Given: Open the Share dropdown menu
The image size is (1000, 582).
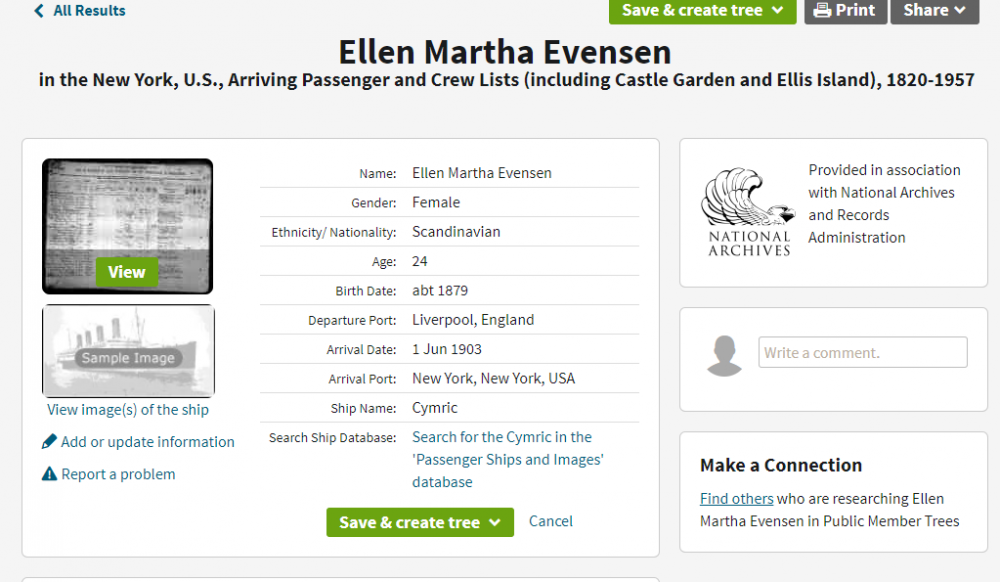Looking at the screenshot, I should coord(934,10).
